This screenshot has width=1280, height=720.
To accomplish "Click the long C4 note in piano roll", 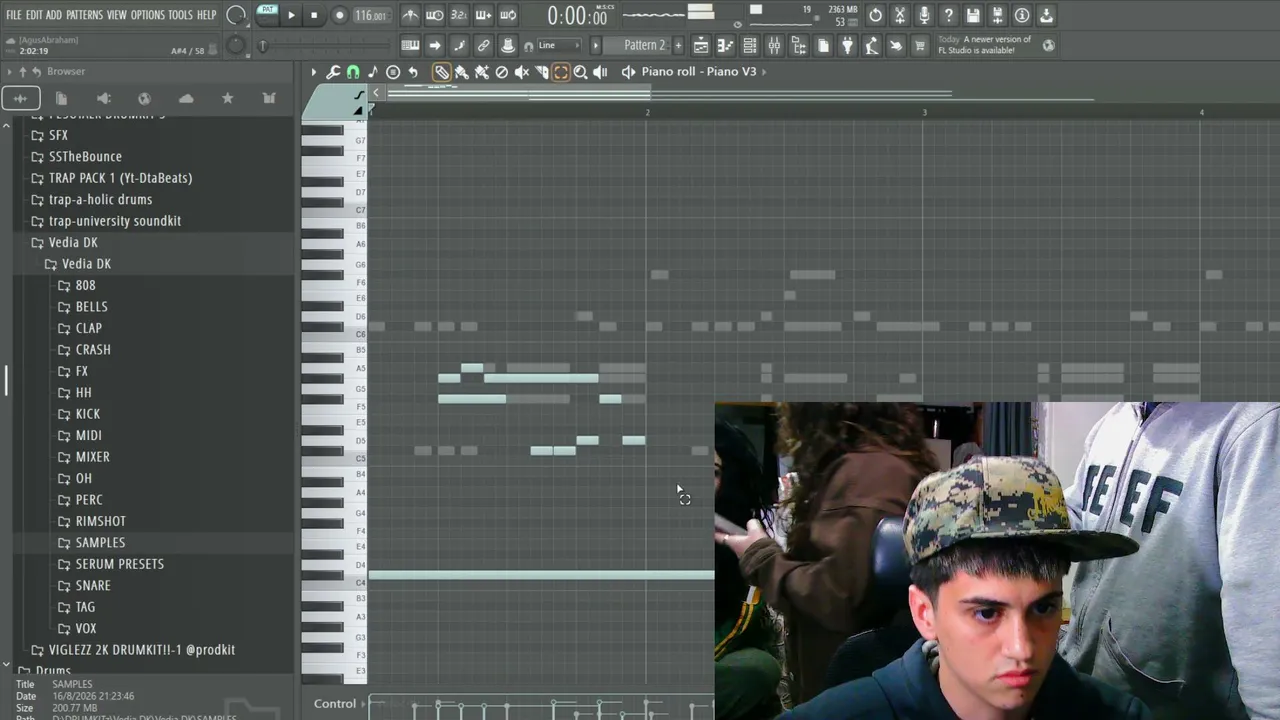I will click(x=541, y=575).
